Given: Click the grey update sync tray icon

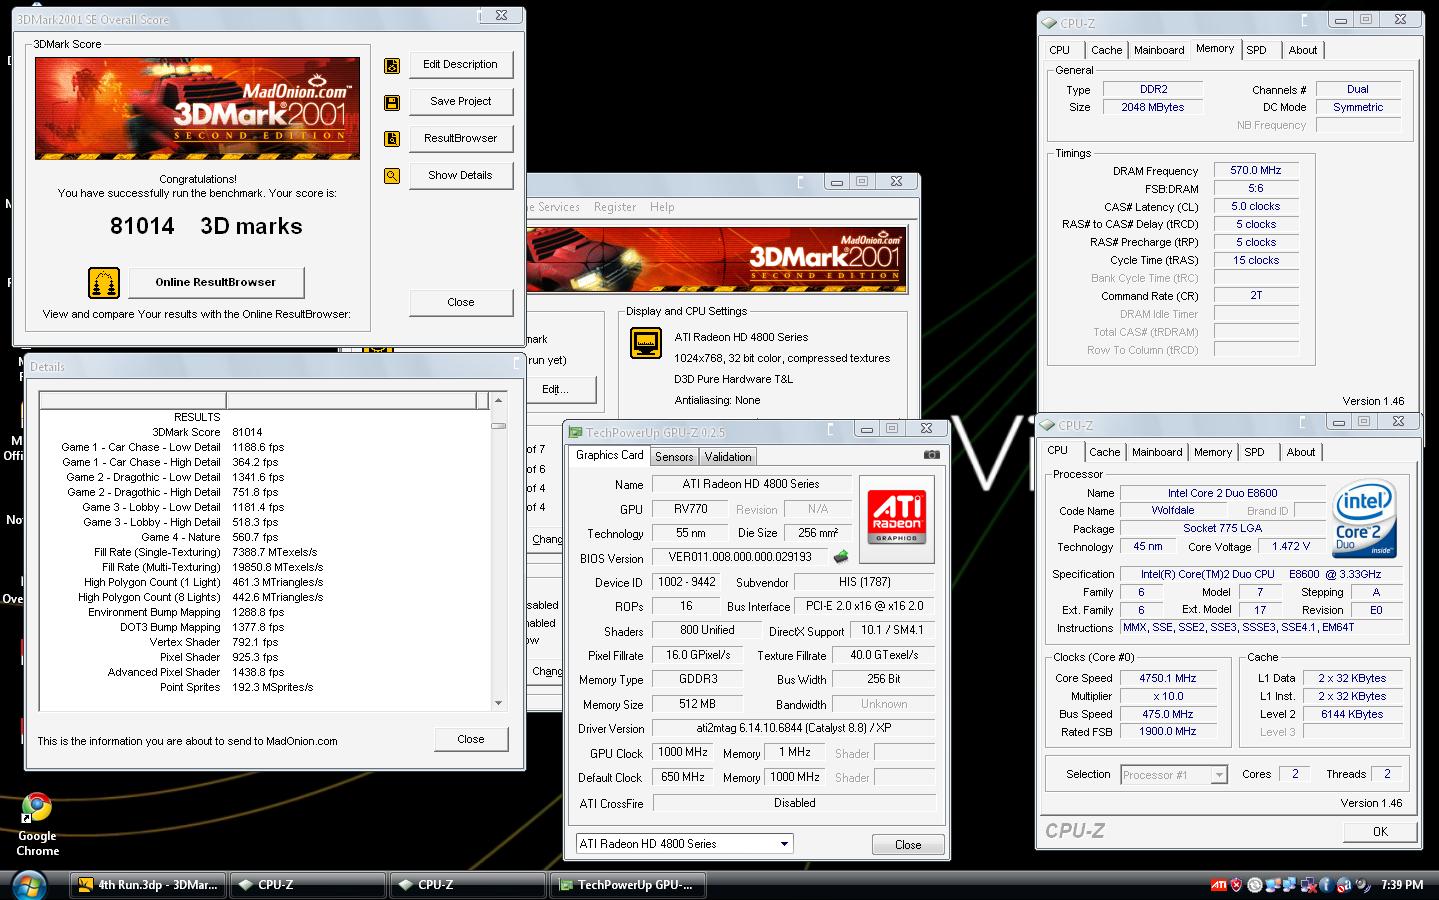Looking at the screenshot, I should click(x=1254, y=885).
